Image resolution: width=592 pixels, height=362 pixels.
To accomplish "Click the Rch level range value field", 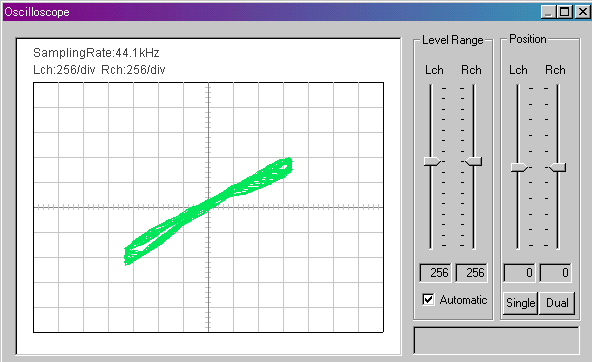I will click(x=471, y=273).
